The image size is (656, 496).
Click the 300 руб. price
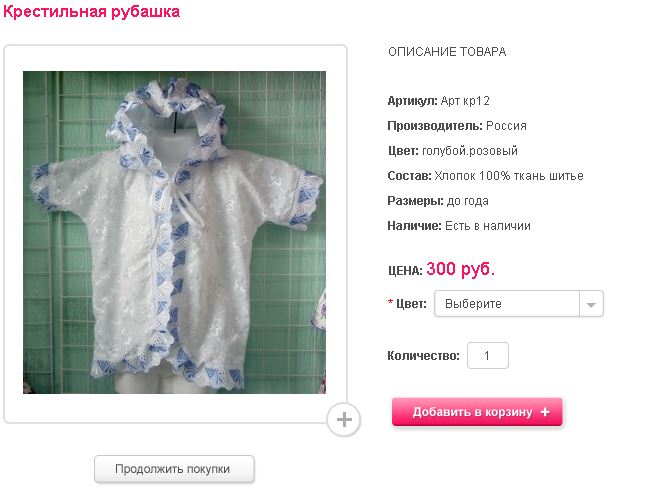(x=461, y=268)
